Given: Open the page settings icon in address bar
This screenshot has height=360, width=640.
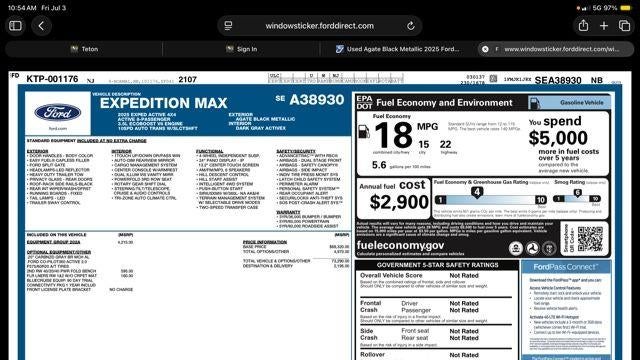Looking at the screenshot, I should (228, 26).
